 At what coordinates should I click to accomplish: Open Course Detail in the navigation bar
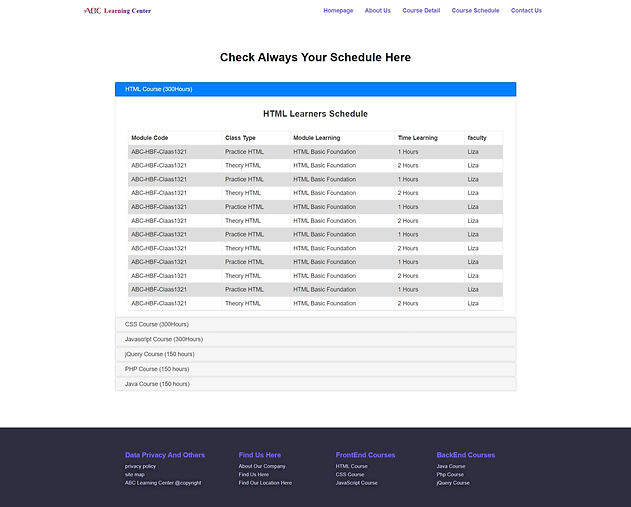(421, 10)
